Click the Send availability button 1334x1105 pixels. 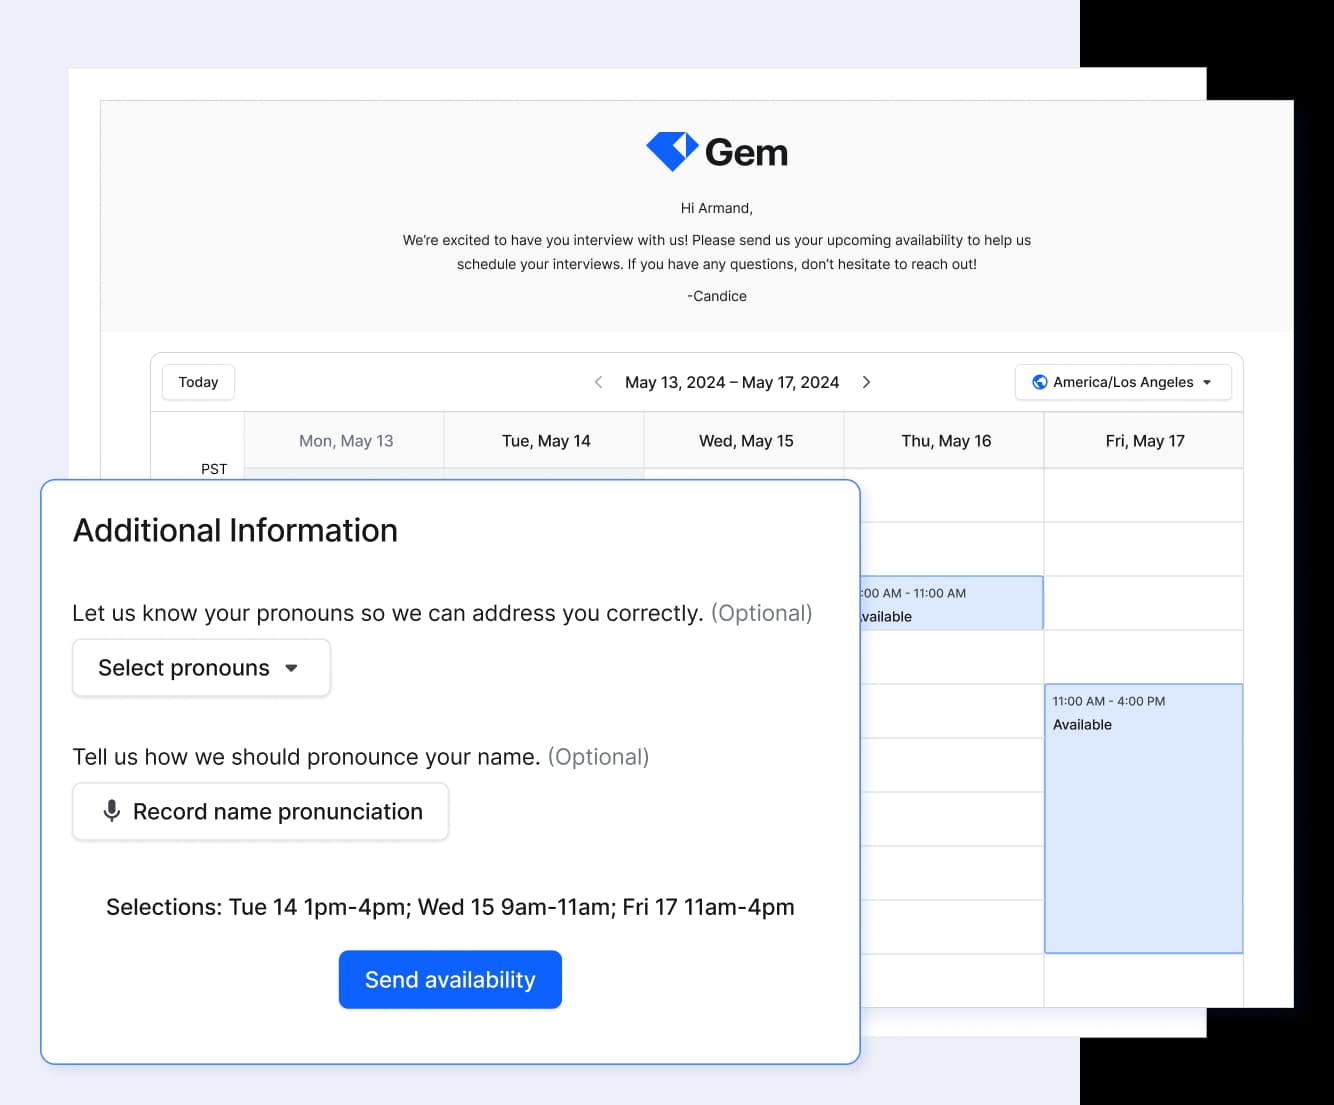click(450, 979)
